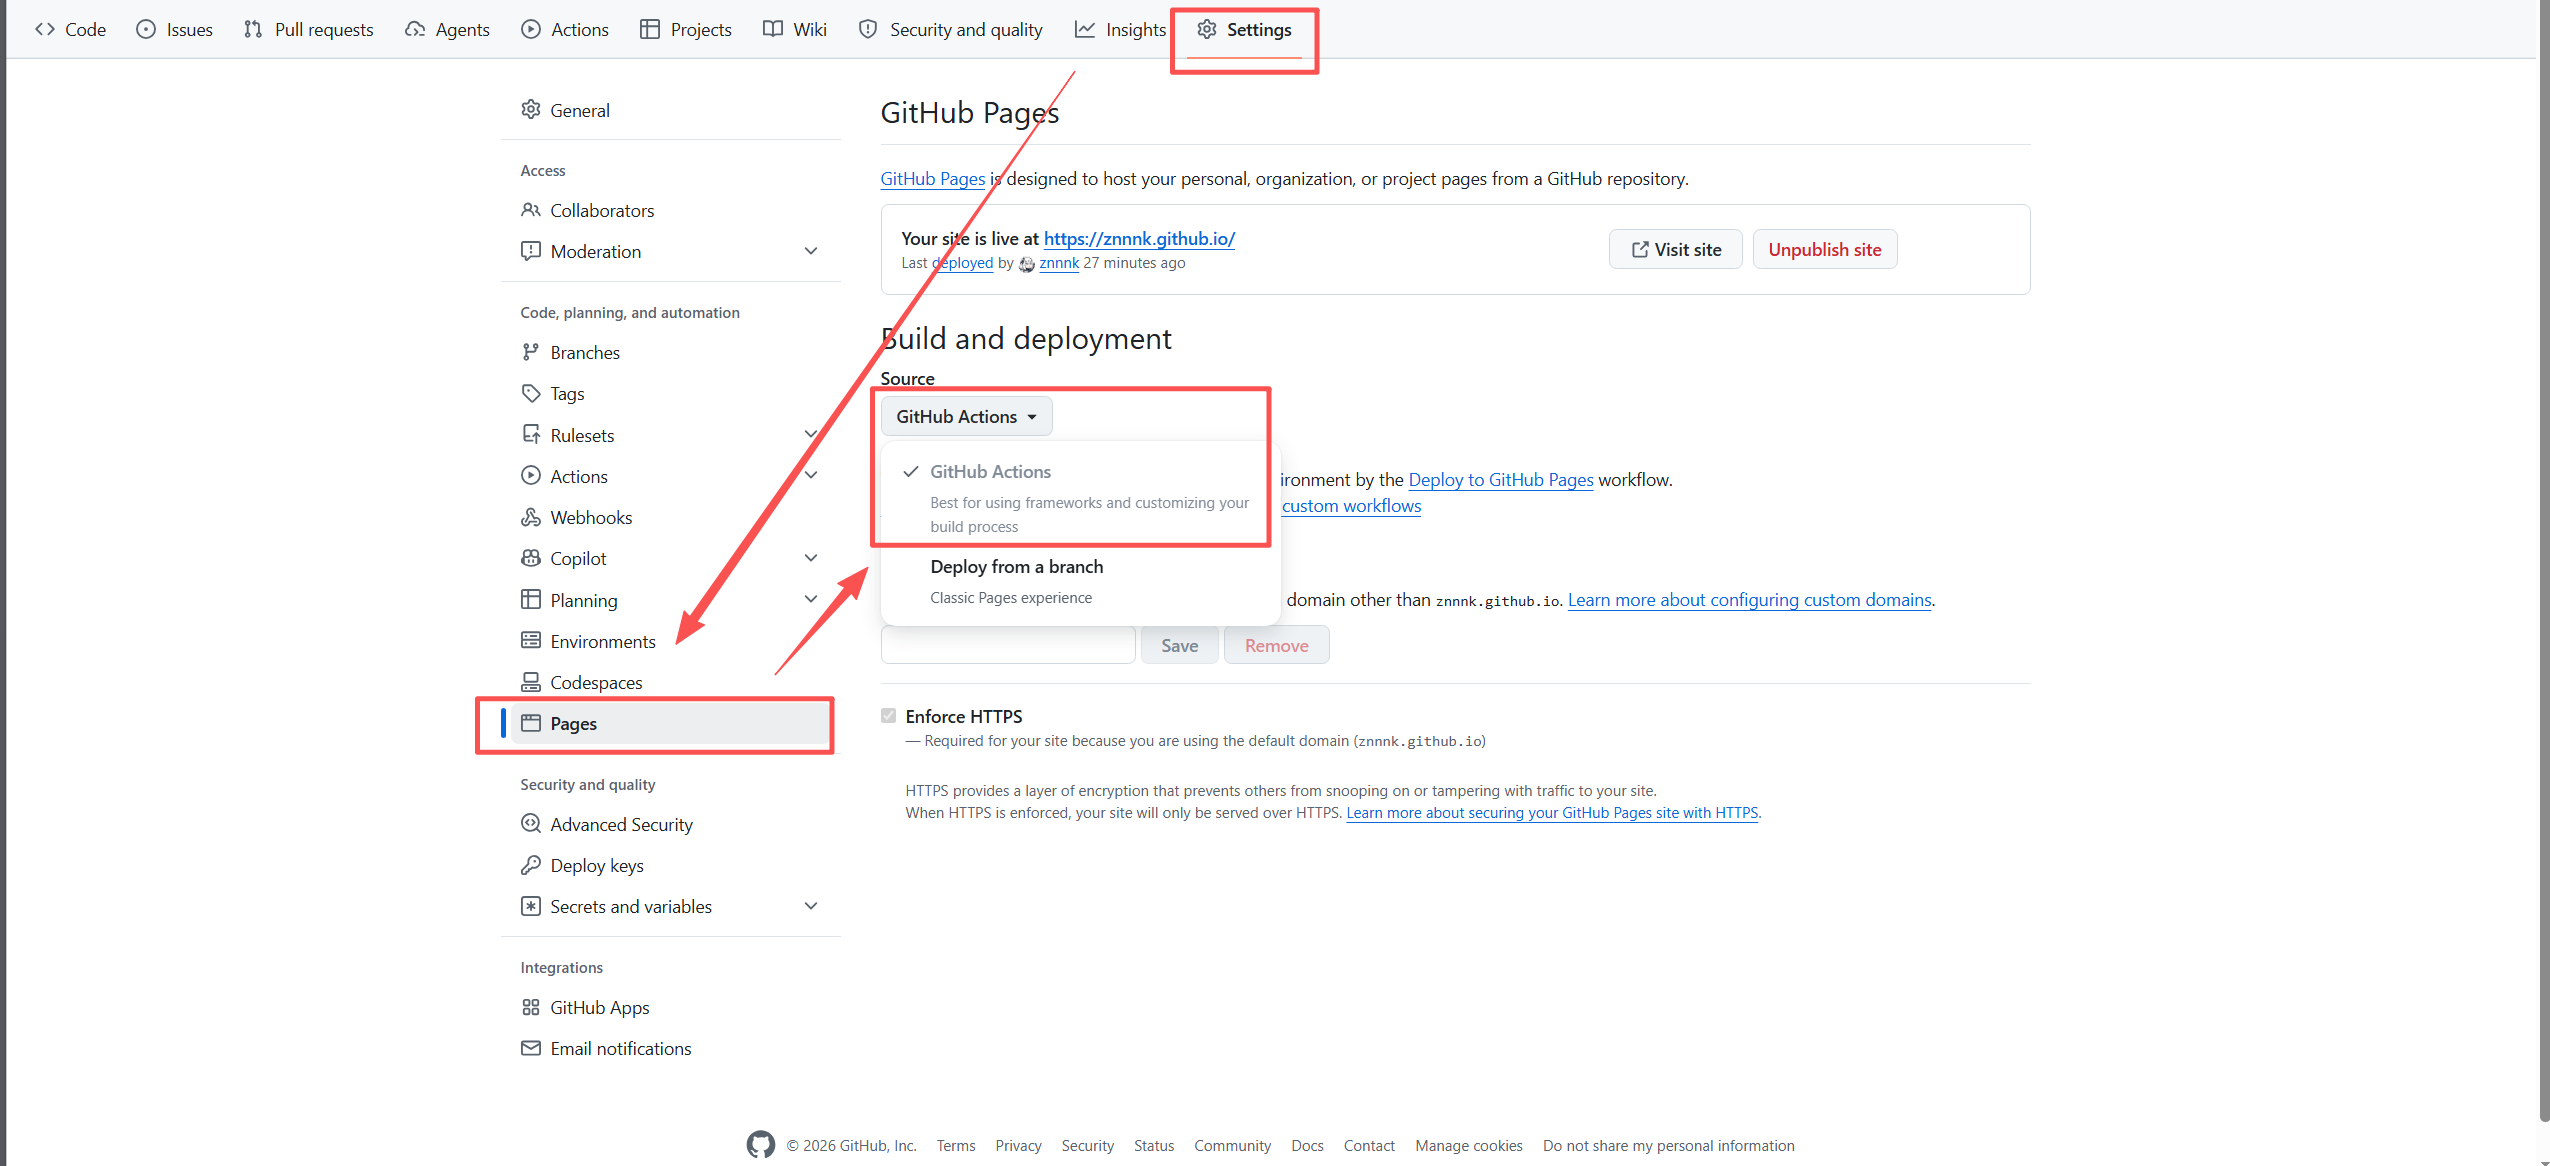Click the Copilot icon in sidebar
The height and width of the screenshot is (1166, 2550).
531,558
